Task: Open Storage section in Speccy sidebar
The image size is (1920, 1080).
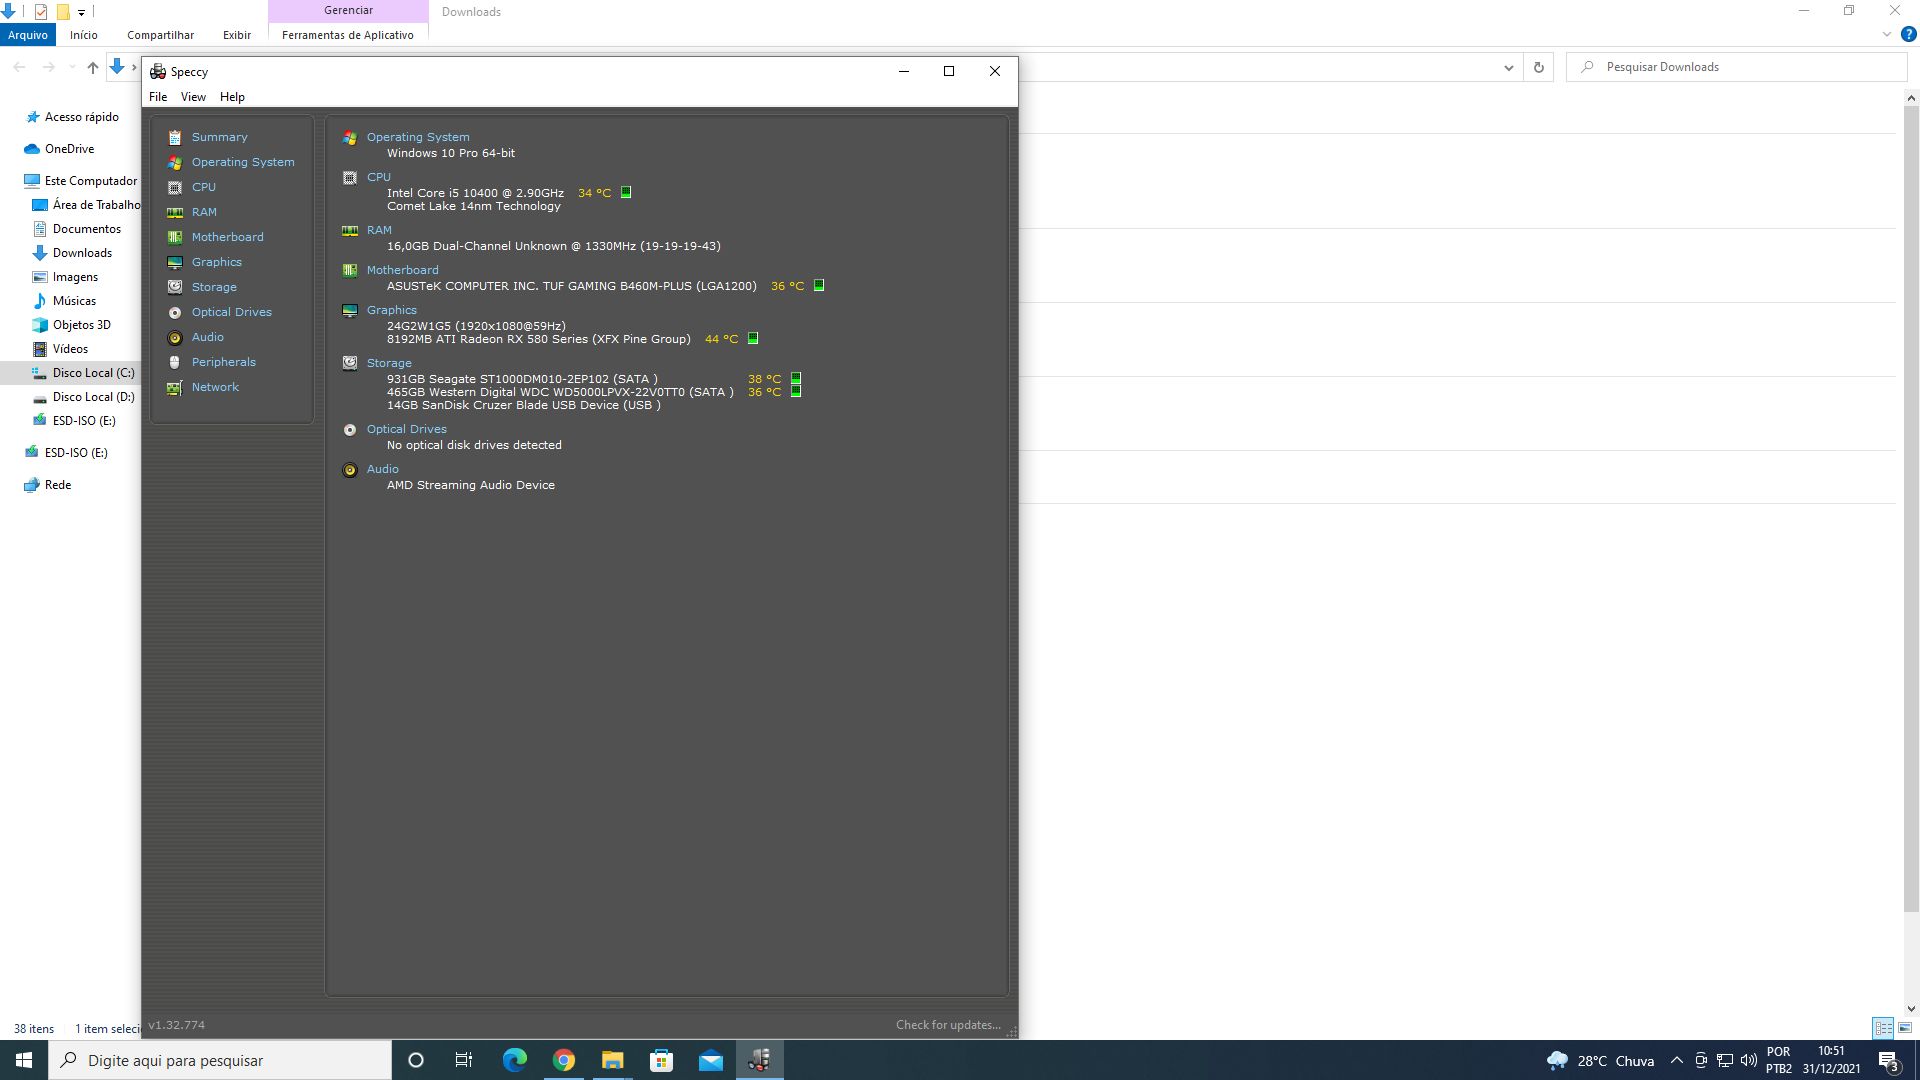Action: click(214, 287)
